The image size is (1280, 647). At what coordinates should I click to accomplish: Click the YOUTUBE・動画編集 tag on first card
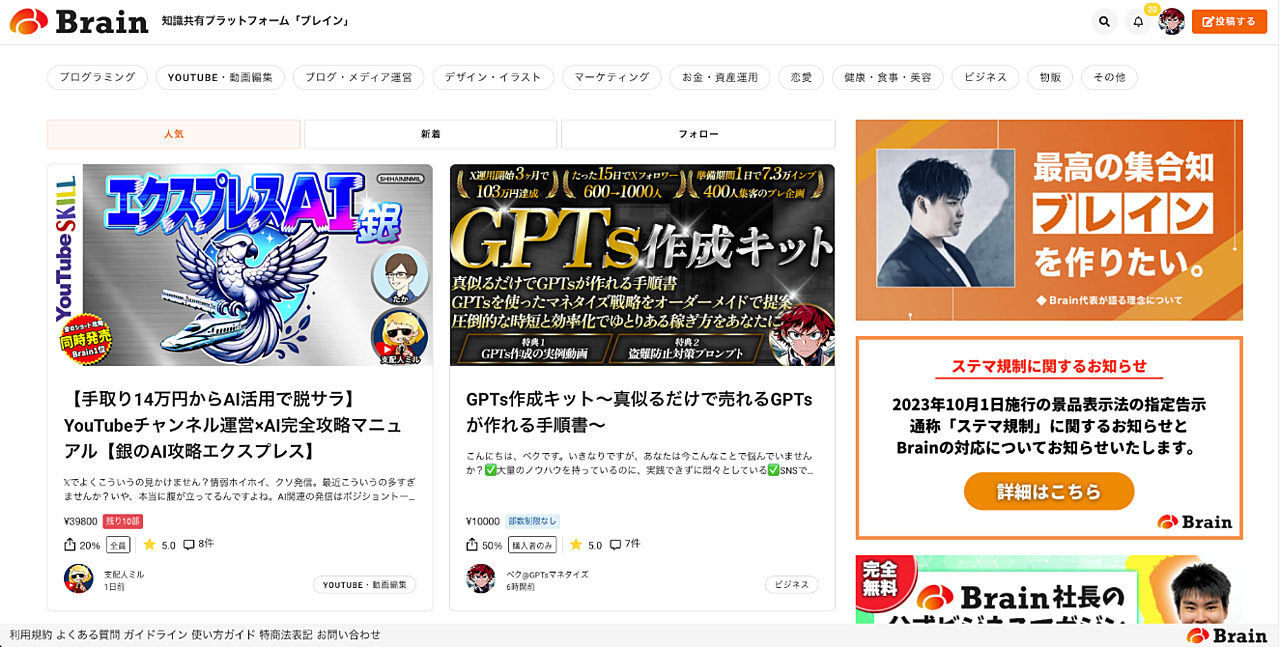[x=364, y=584]
